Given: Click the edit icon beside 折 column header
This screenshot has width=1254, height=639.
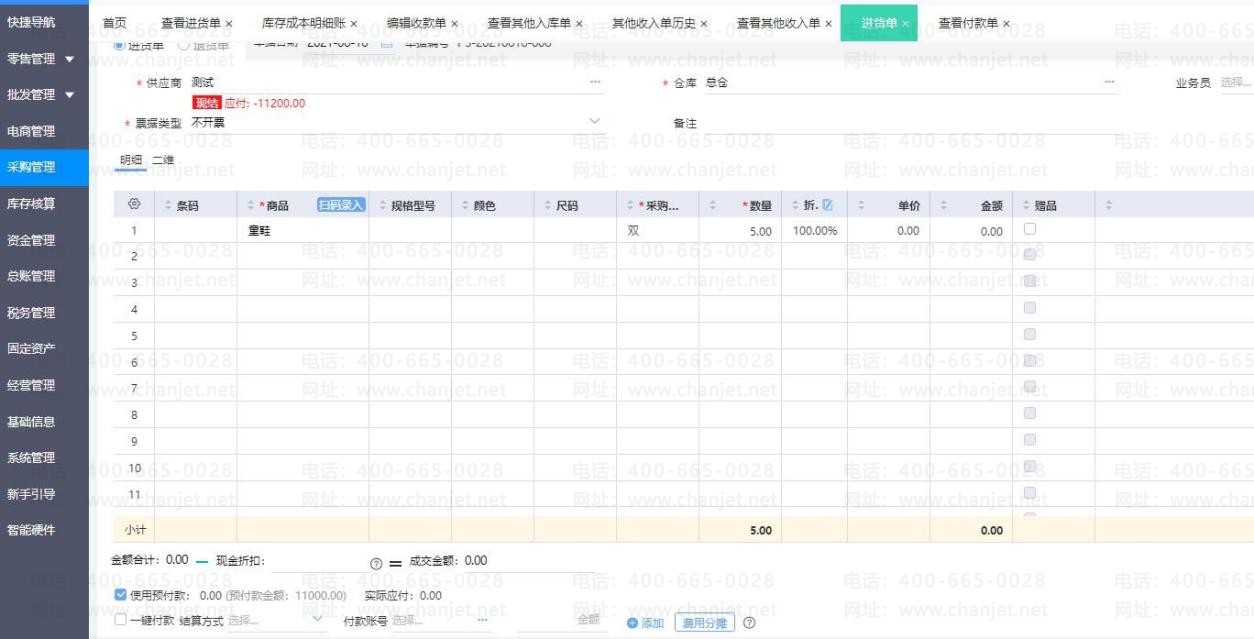Looking at the screenshot, I should coord(827,205).
